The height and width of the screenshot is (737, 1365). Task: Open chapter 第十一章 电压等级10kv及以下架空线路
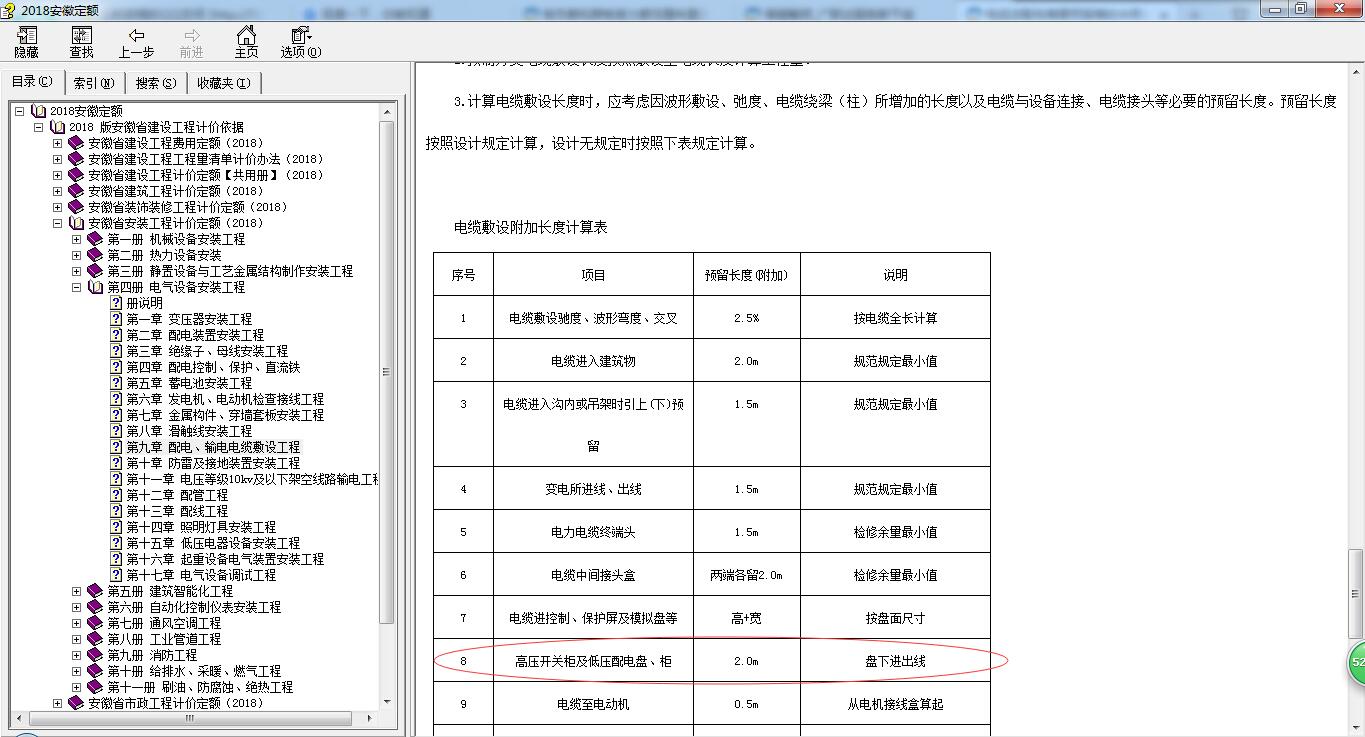click(x=253, y=479)
